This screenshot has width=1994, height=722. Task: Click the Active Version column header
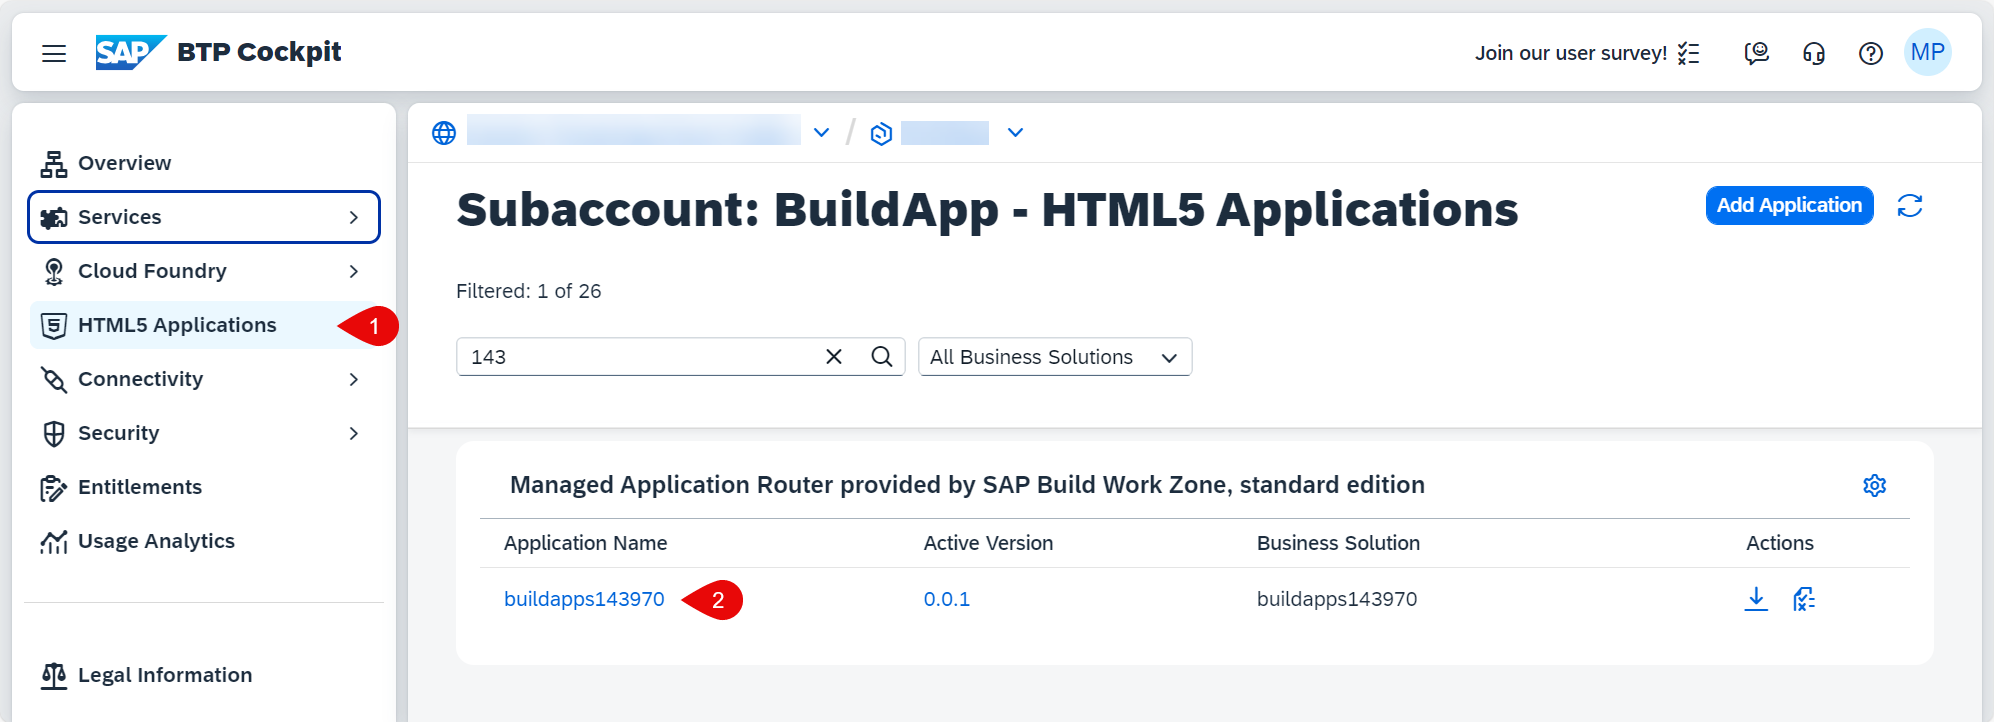[x=988, y=543]
